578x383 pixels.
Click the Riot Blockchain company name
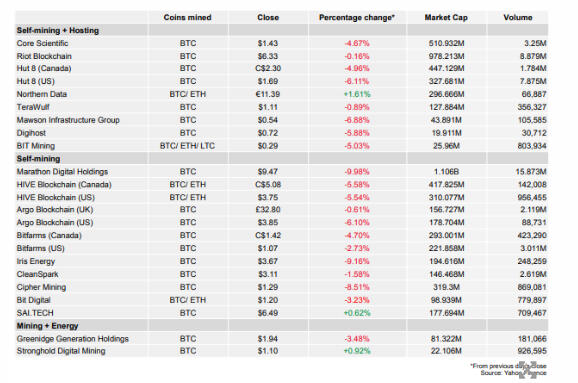(x=44, y=56)
